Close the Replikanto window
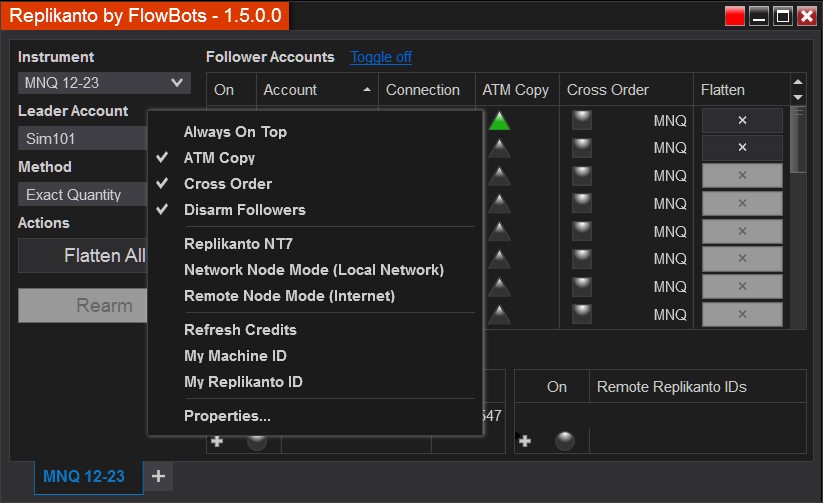Viewport: 823px width, 503px height. [807, 16]
